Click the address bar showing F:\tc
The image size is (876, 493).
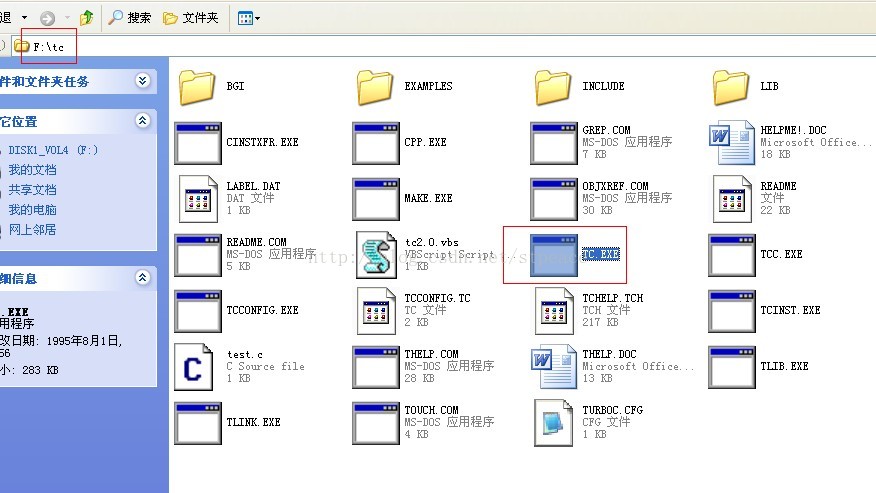444,47
